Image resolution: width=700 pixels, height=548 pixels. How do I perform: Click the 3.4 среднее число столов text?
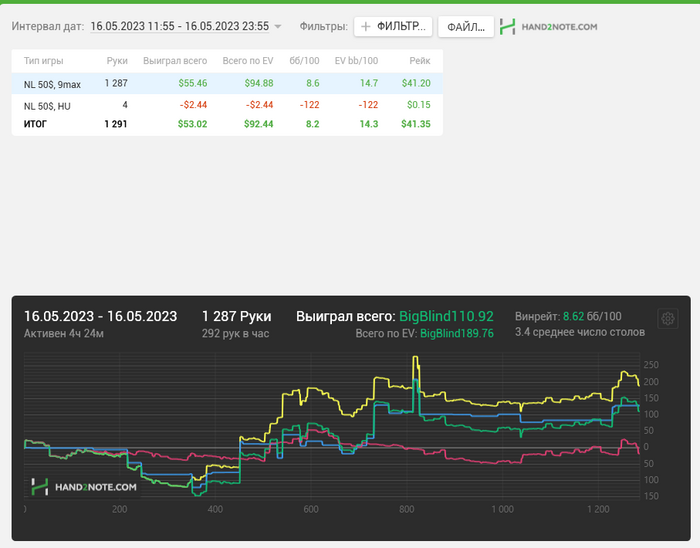point(580,332)
